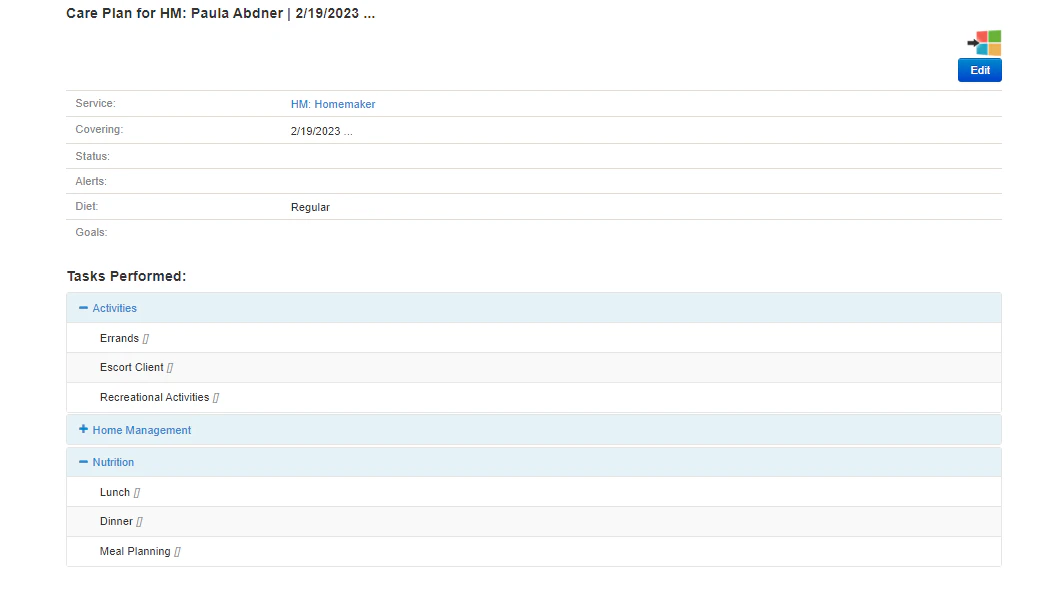Click the colorful Windows export icon
Viewport: 1062px width, 606px height.
[987, 42]
